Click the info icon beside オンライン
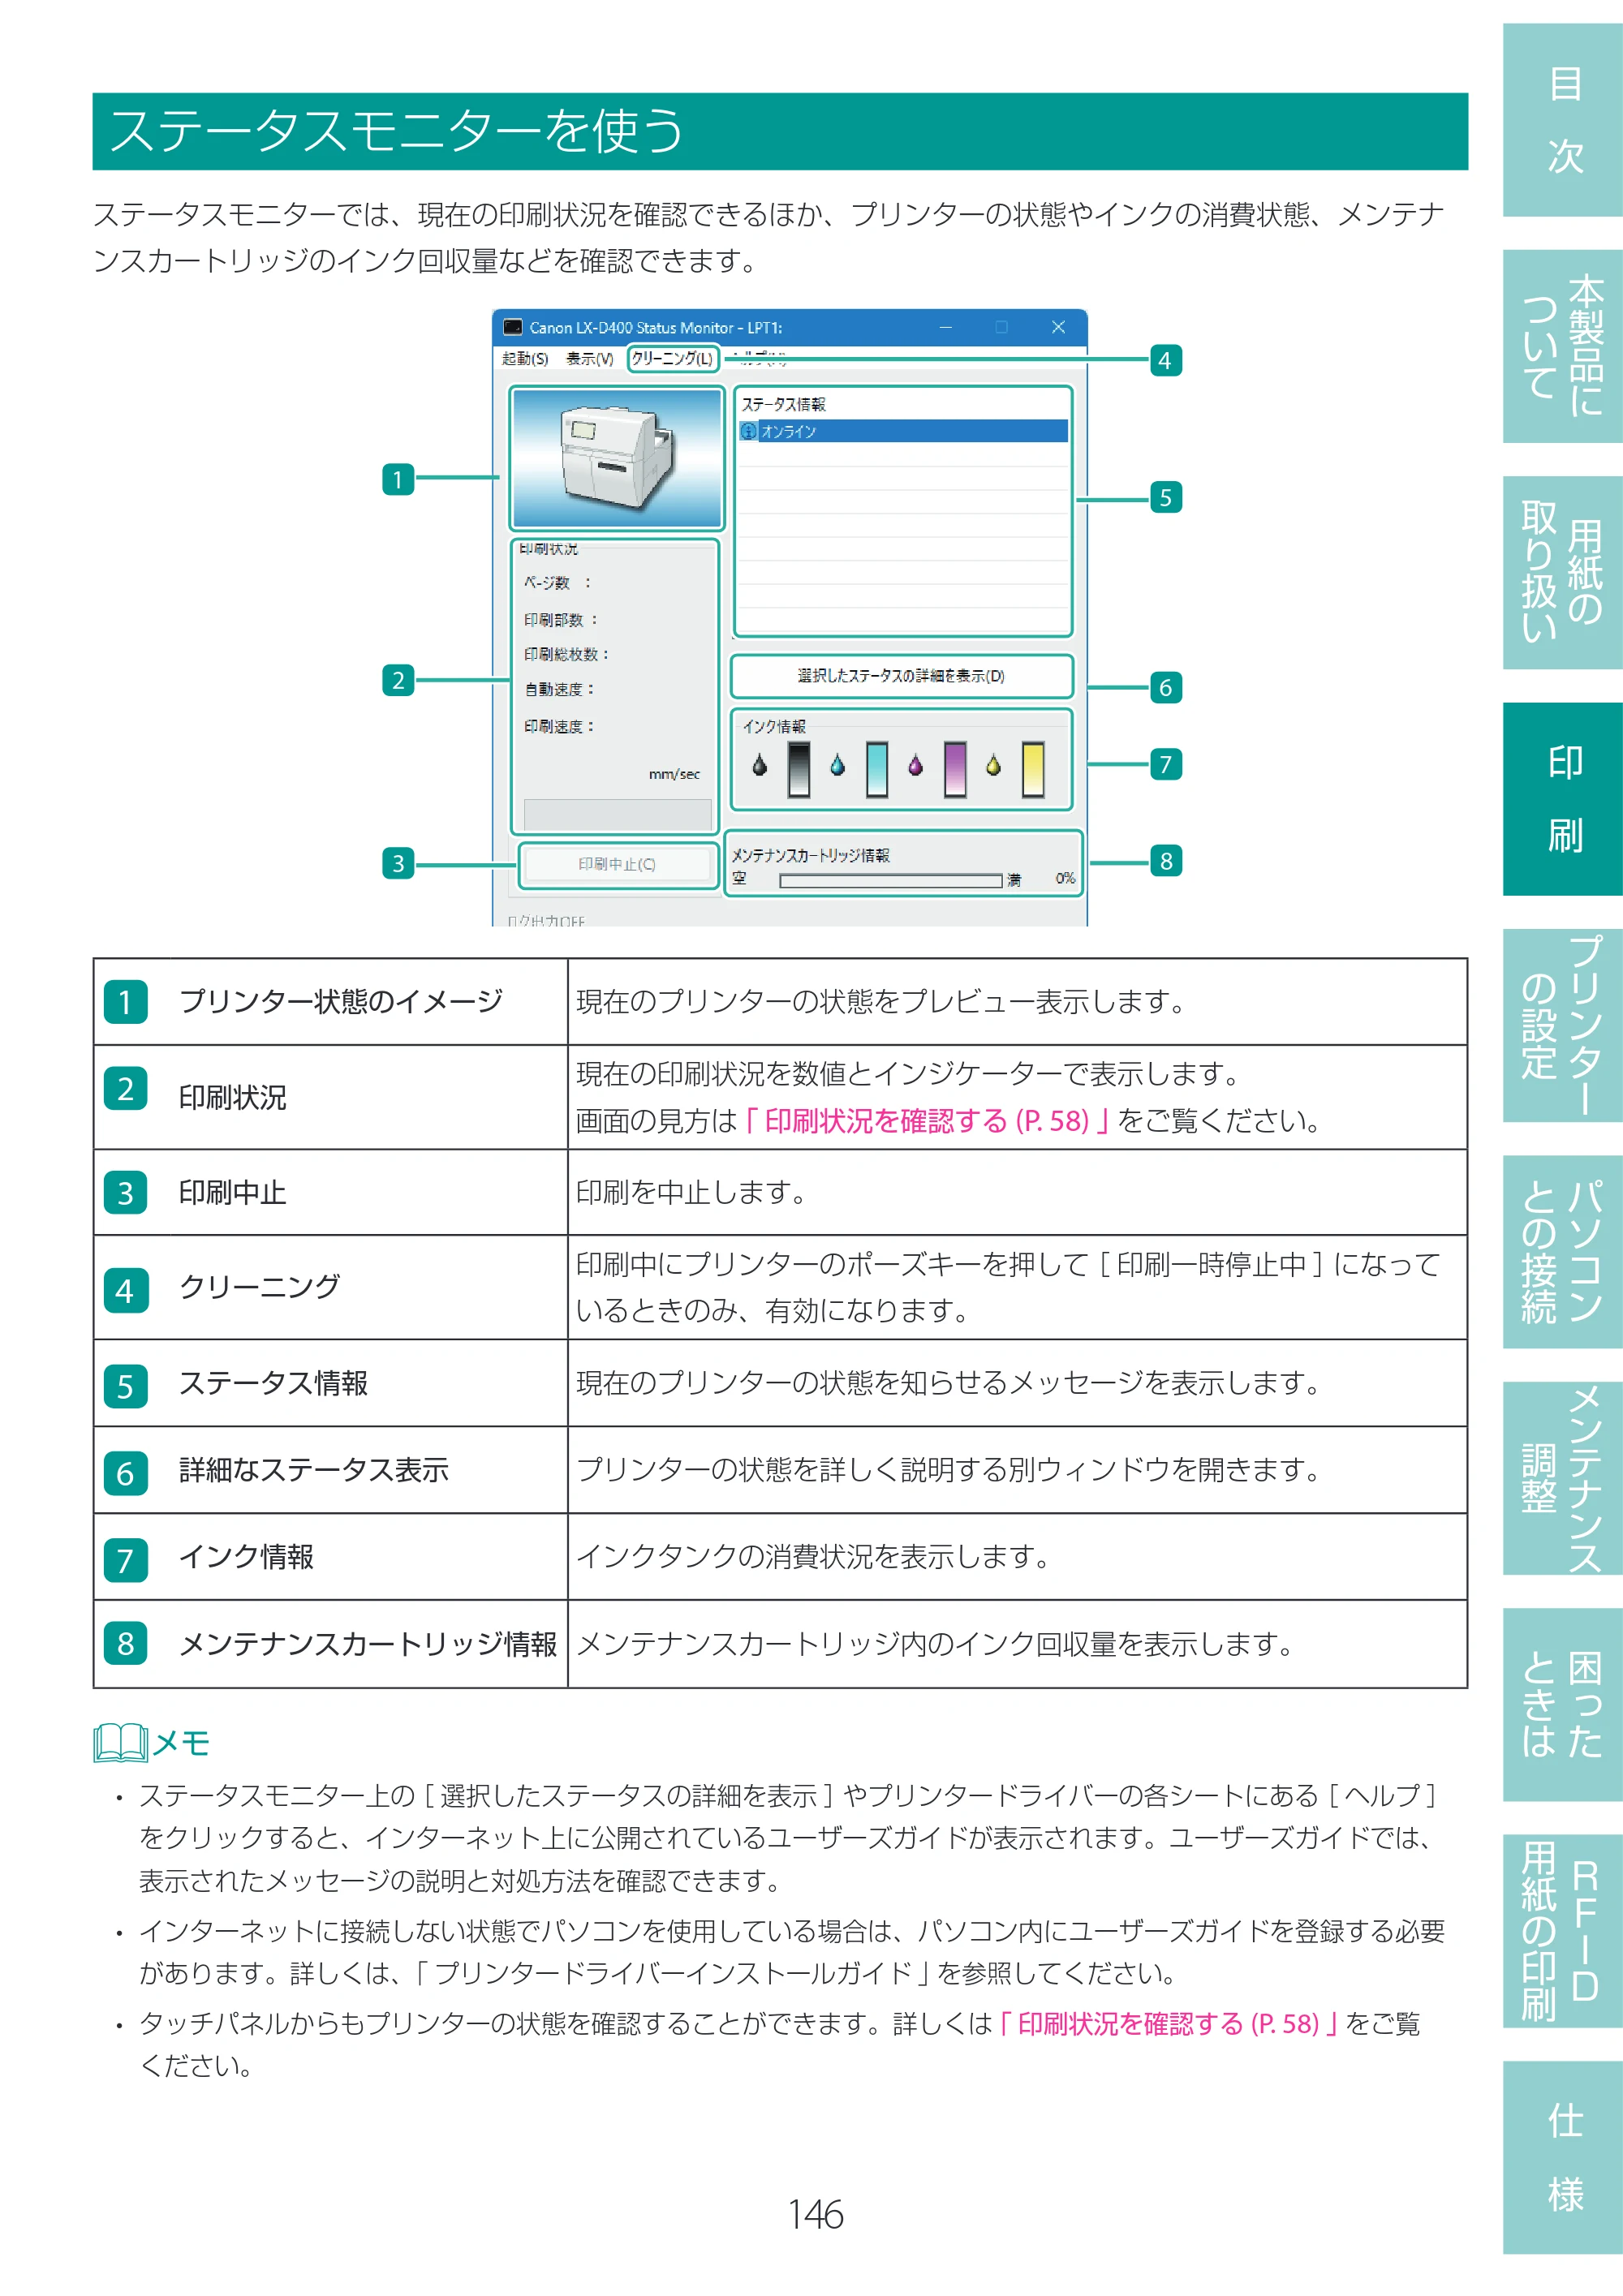This screenshot has width=1623, height=2296. [749, 431]
